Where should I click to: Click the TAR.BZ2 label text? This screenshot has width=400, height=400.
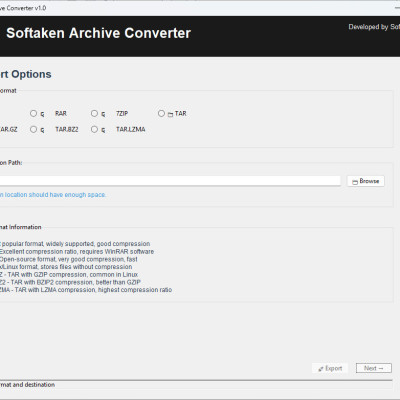click(67, 129)
